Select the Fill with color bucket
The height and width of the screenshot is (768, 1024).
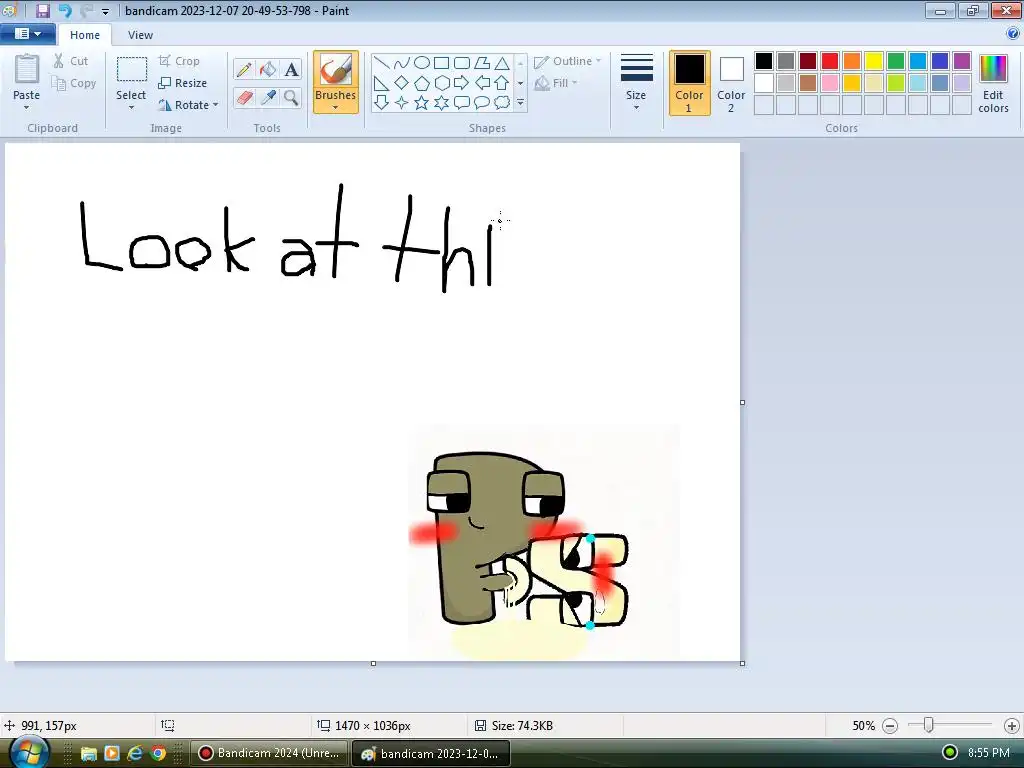click(x=268, y=69)
